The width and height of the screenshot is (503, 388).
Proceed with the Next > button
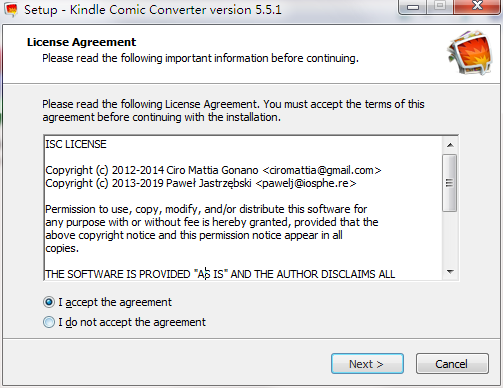point(367,364)
